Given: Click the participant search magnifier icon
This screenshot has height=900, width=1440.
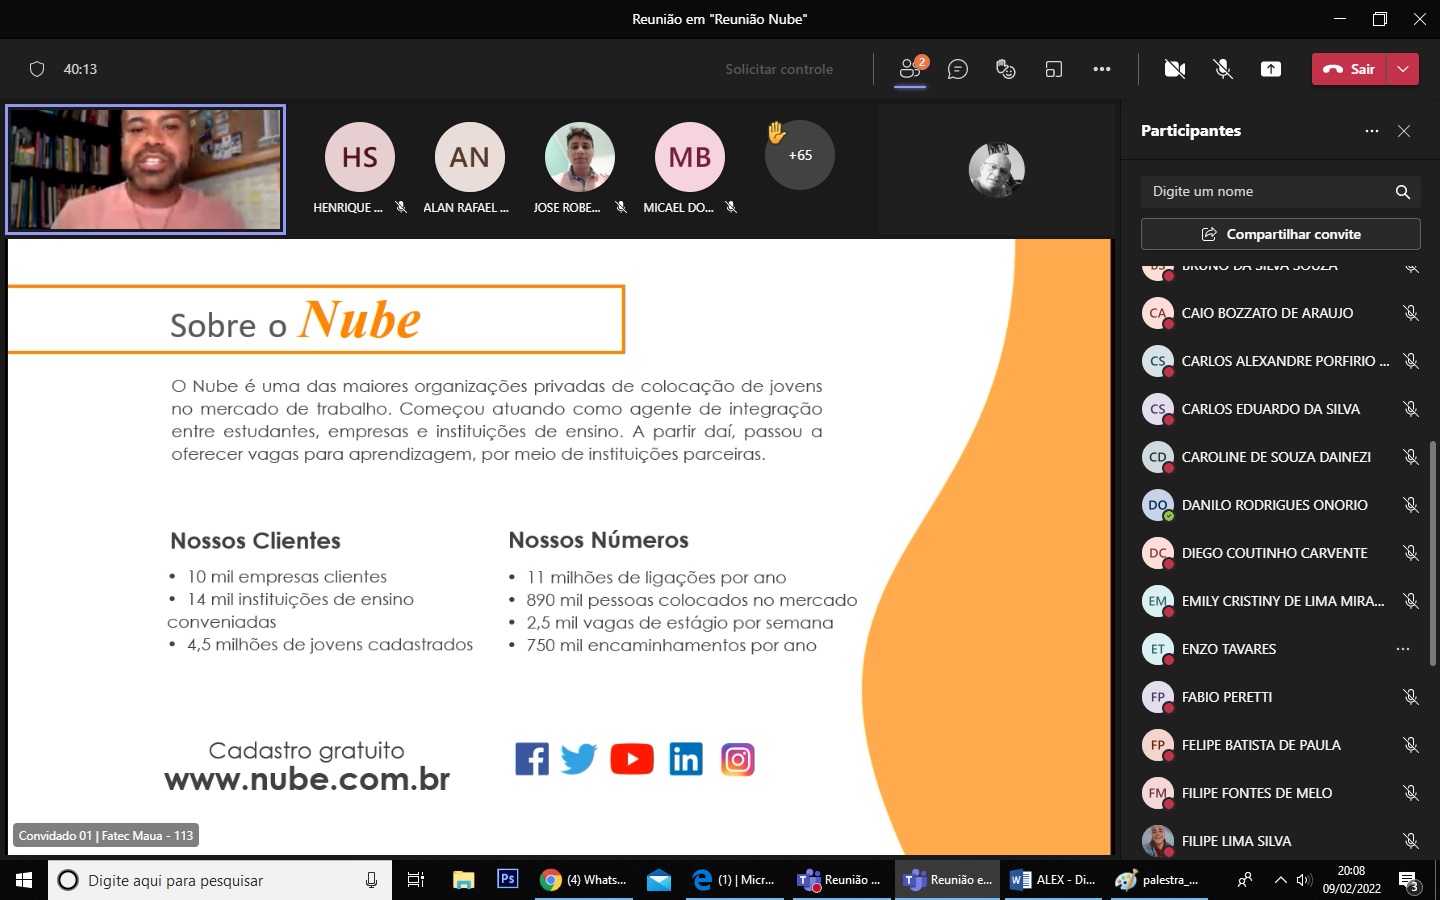Looking at the screenshot, I should 1403,191.
